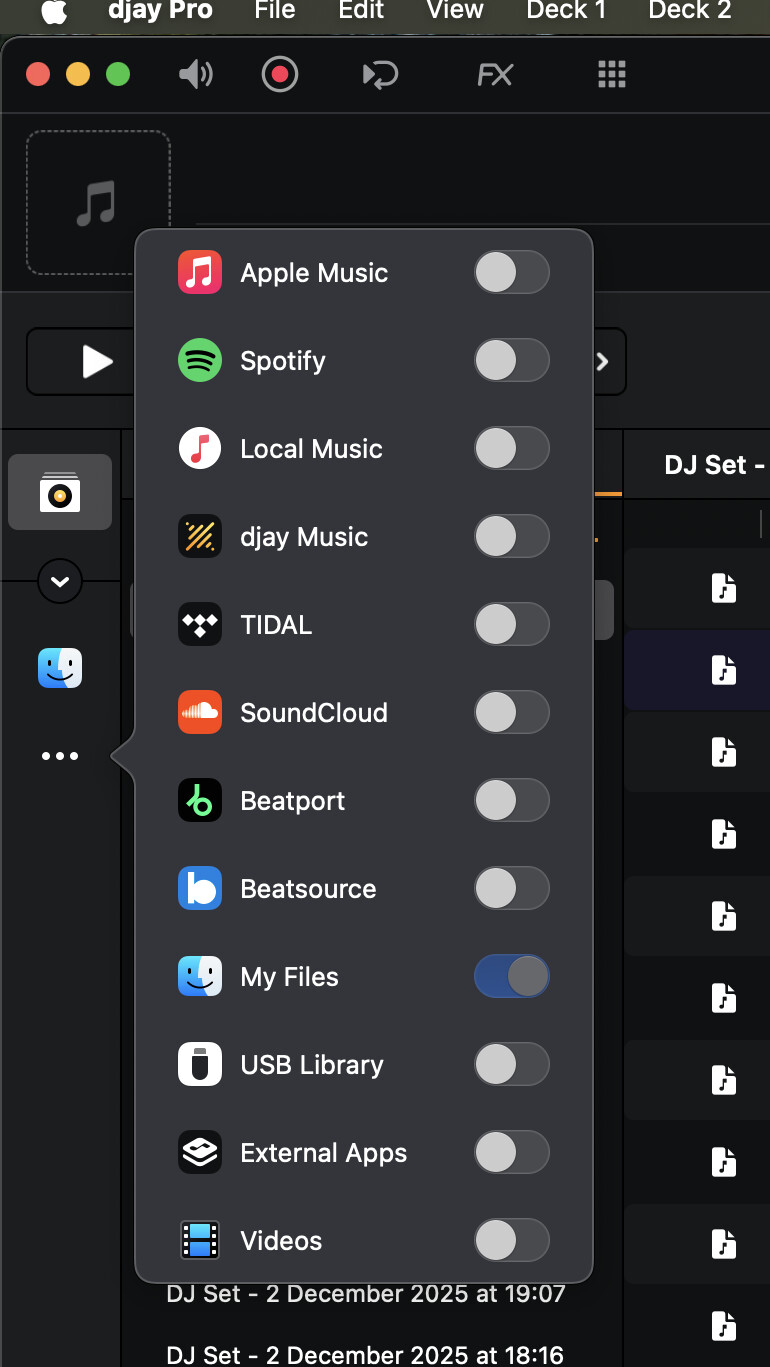Click the right chevron arrow beside play
The image size is (770, 1367).
(x=603, y=362)
